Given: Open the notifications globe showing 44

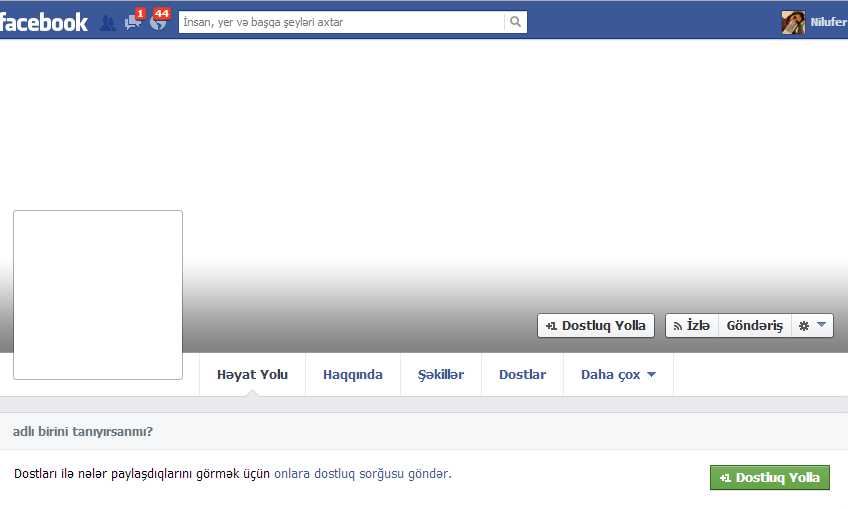Looking at the screenshot, I should 158,21.
